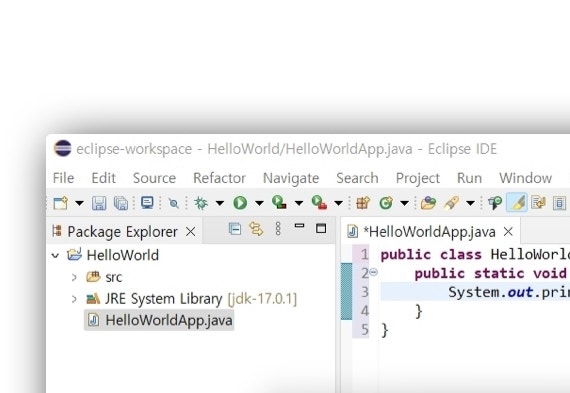570x393 pixels.
Task: Click line number 3 in the editor gutter
Action: point(365,292)
